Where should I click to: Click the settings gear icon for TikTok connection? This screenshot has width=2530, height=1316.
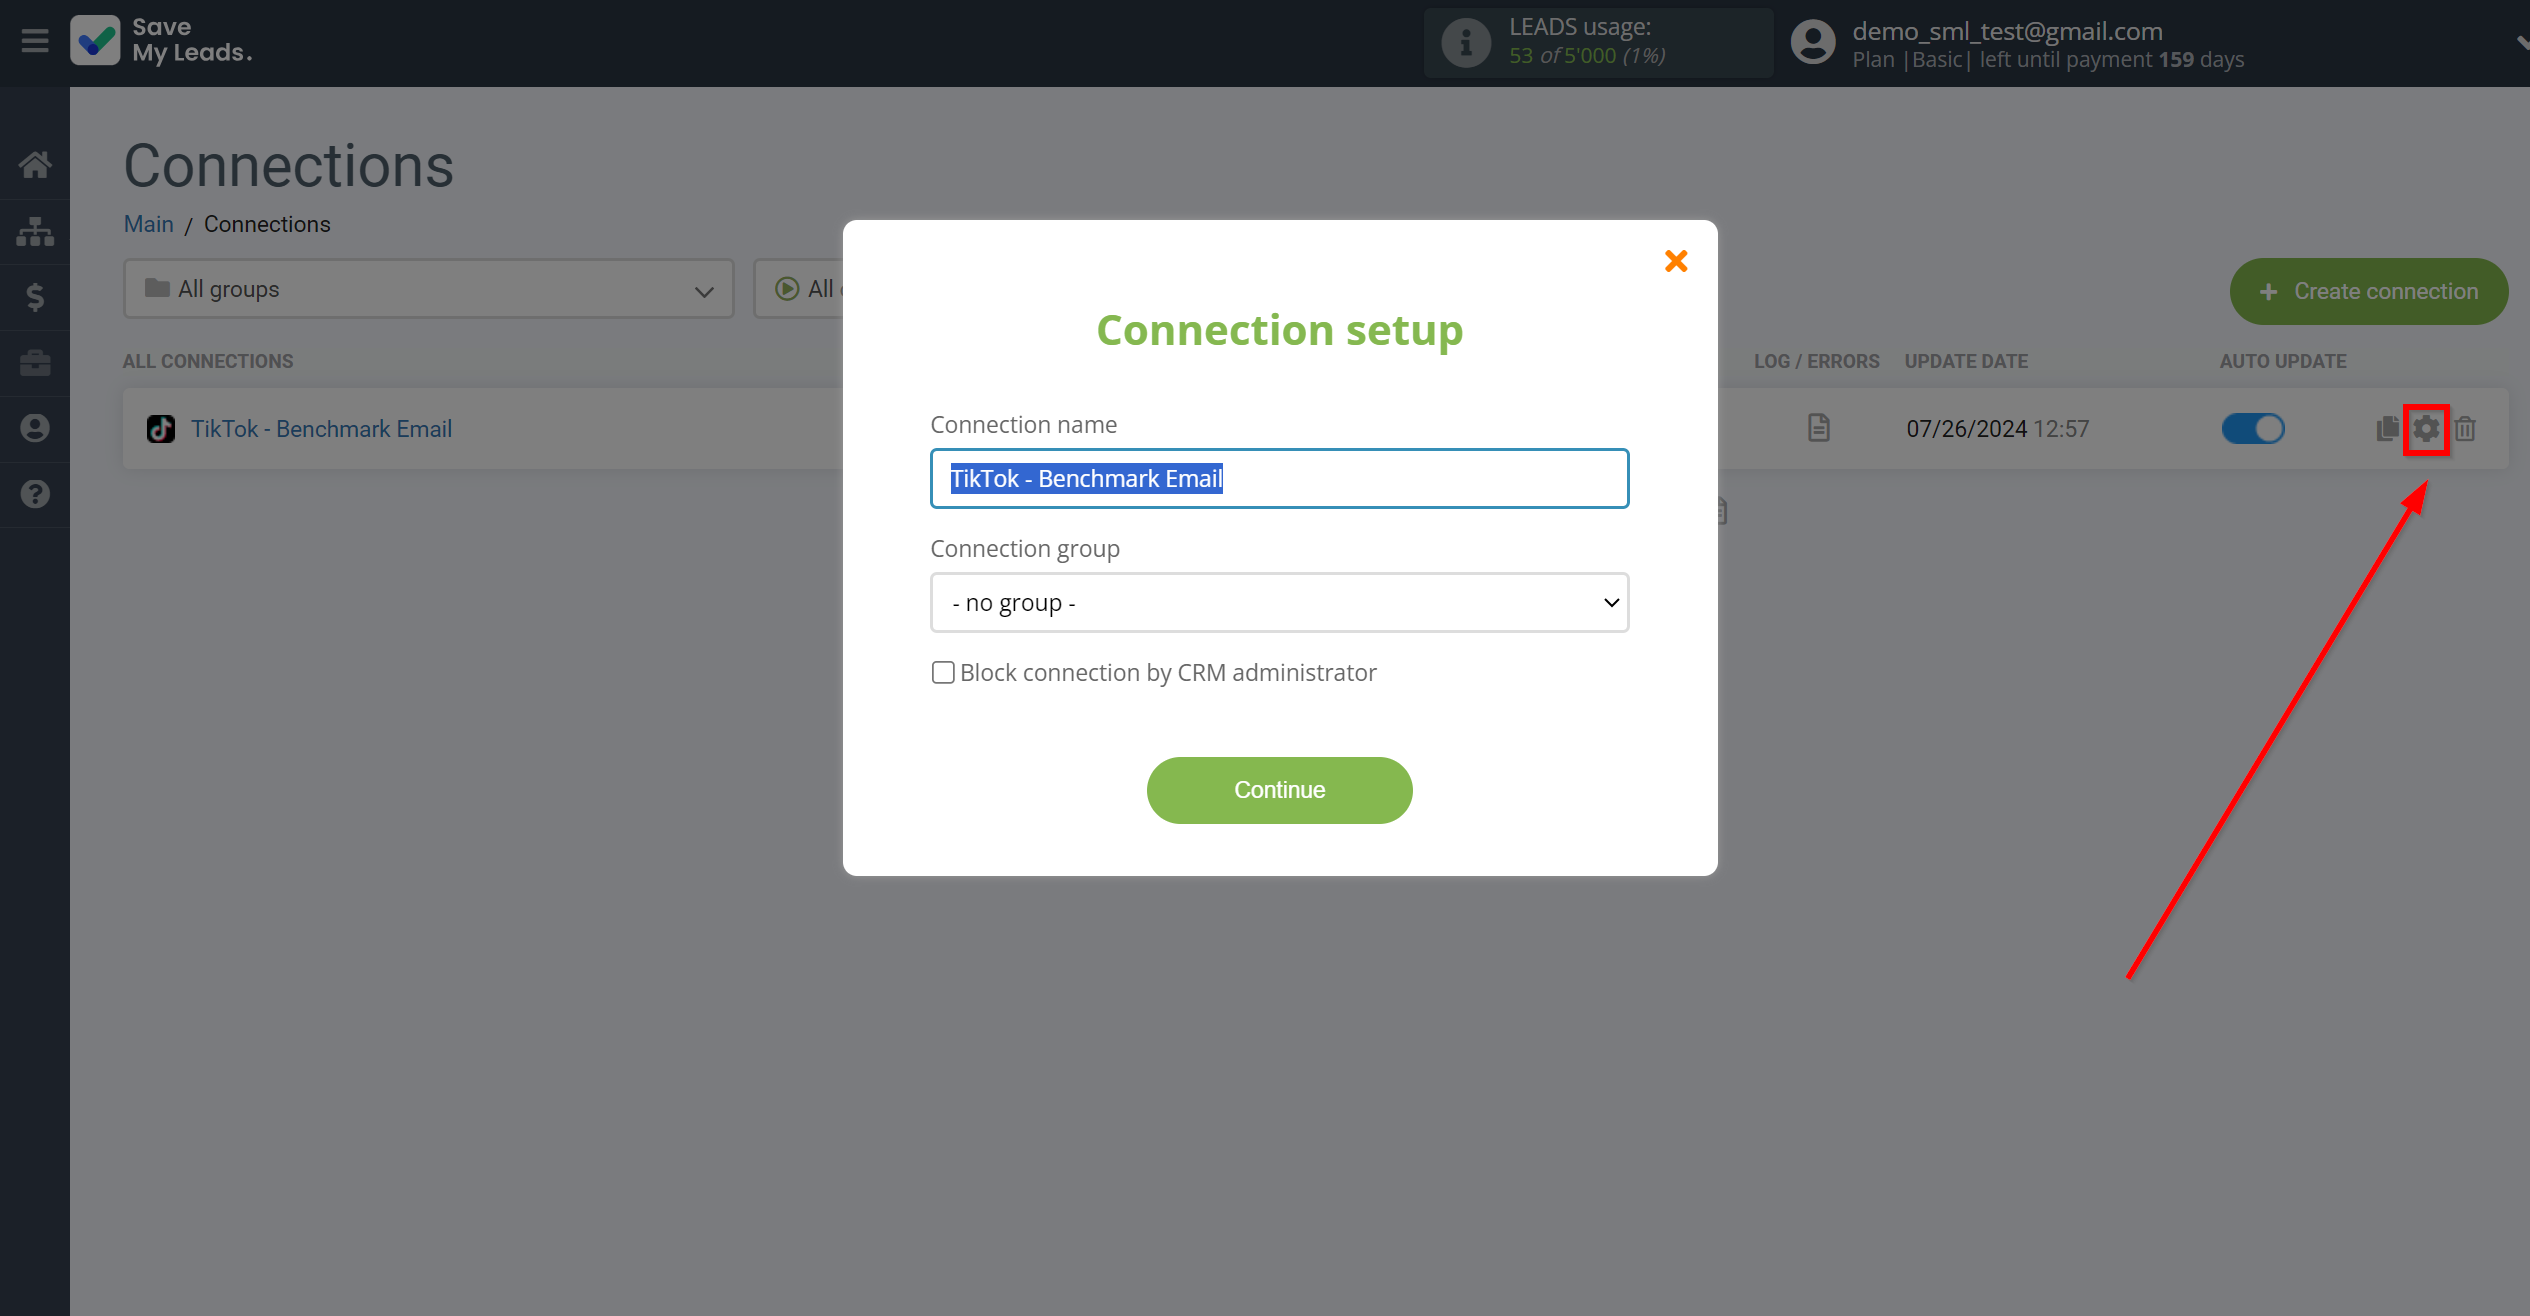[x=2426, y=429]
